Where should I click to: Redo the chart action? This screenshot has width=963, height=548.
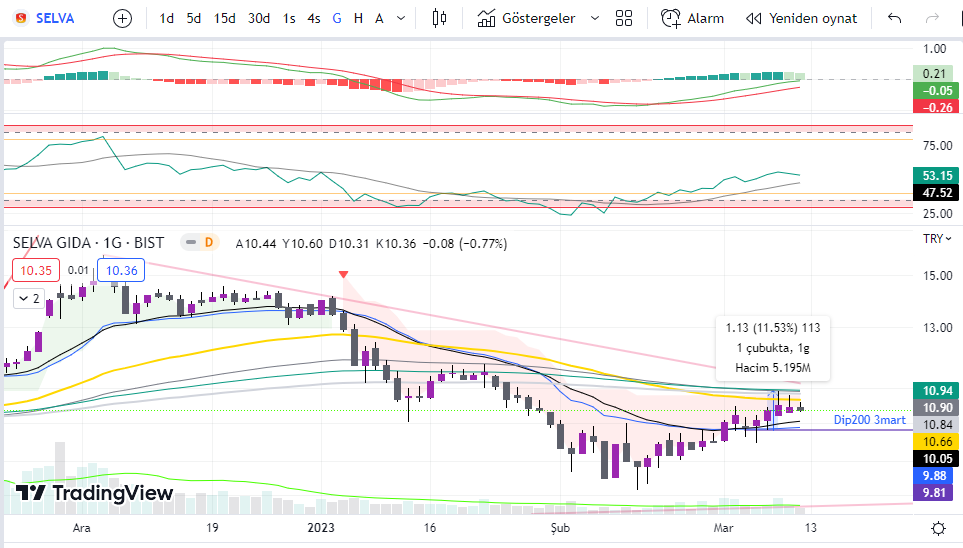(x=932, y=18)
